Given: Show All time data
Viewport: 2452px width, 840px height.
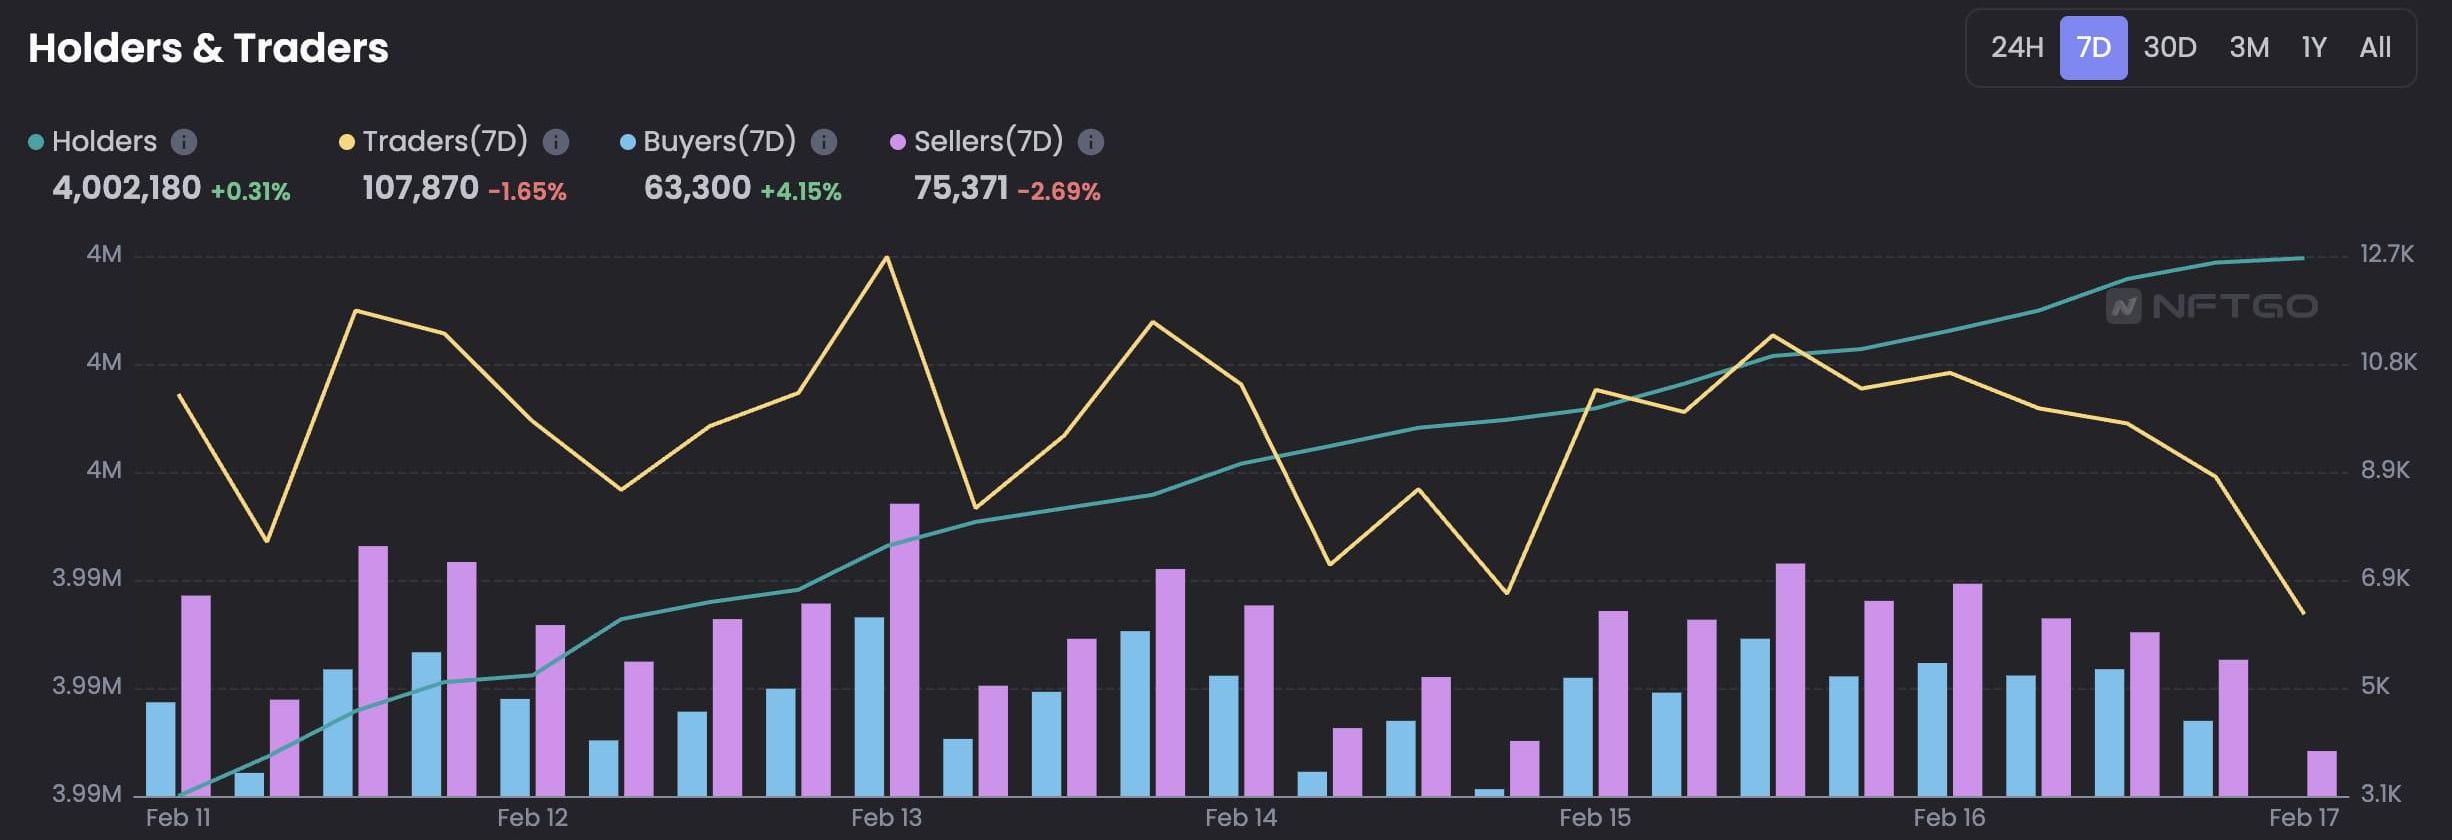Looking at the screenshot, I should pos(2375,48).
